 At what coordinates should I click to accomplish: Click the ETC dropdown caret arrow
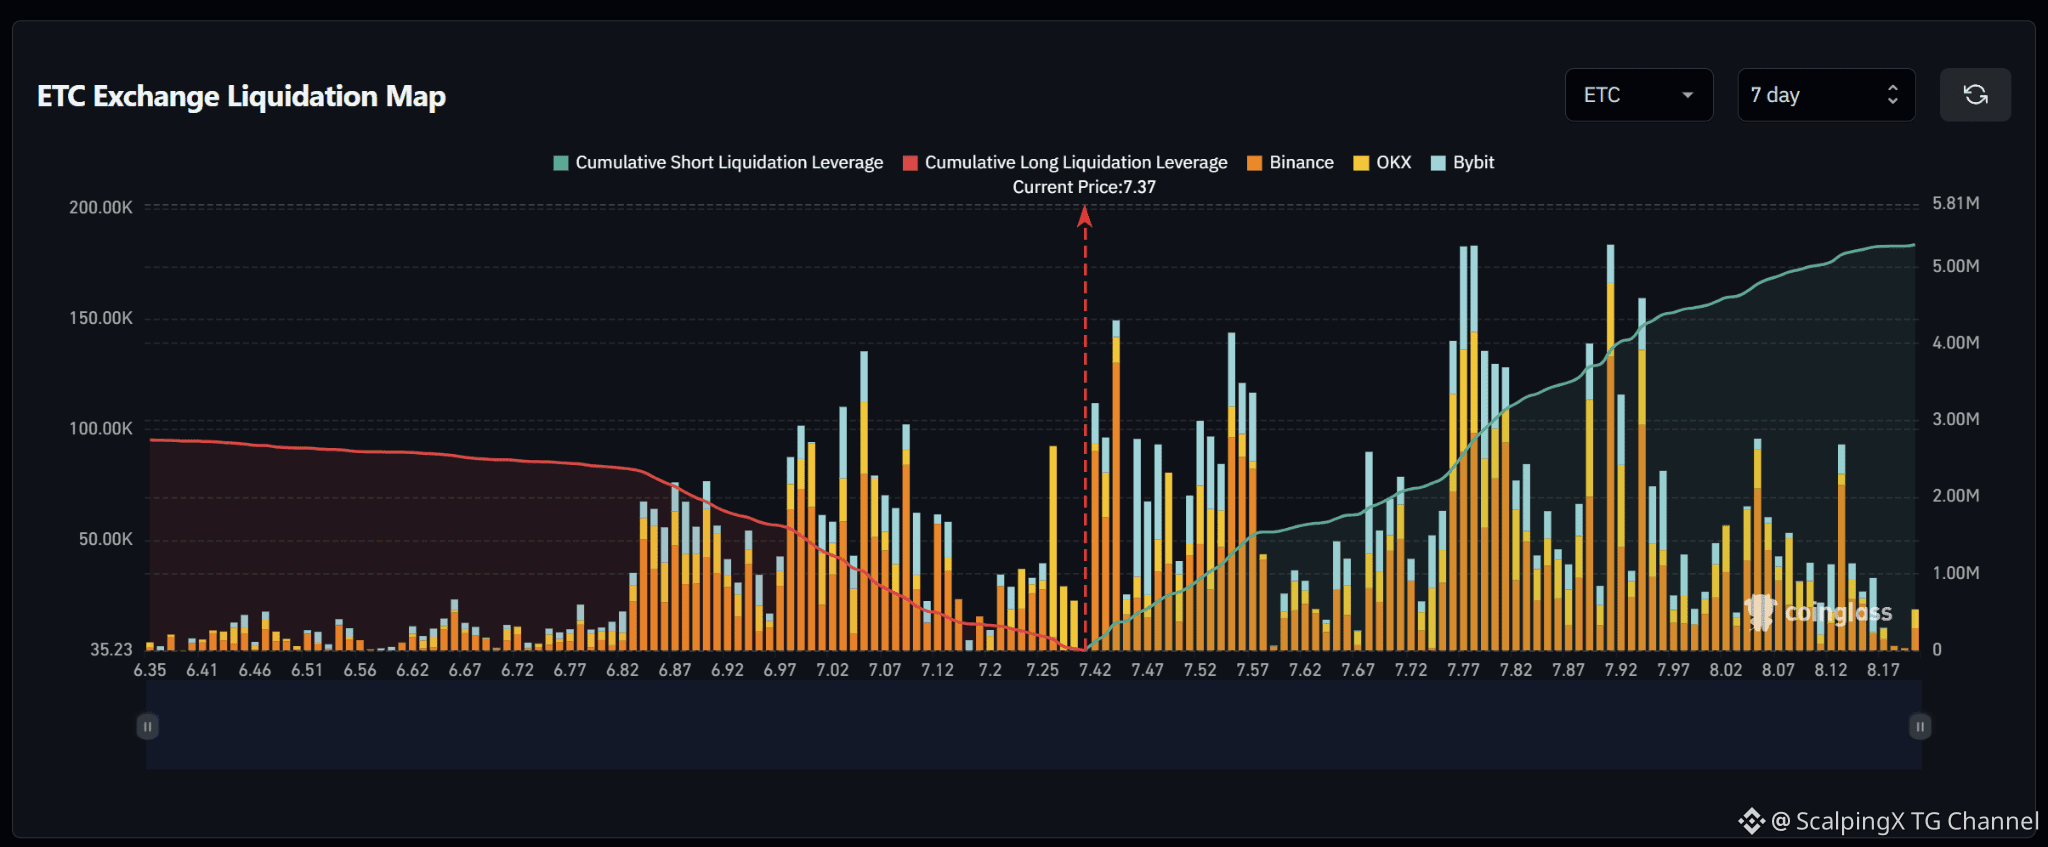click(x=1688, y=95)
